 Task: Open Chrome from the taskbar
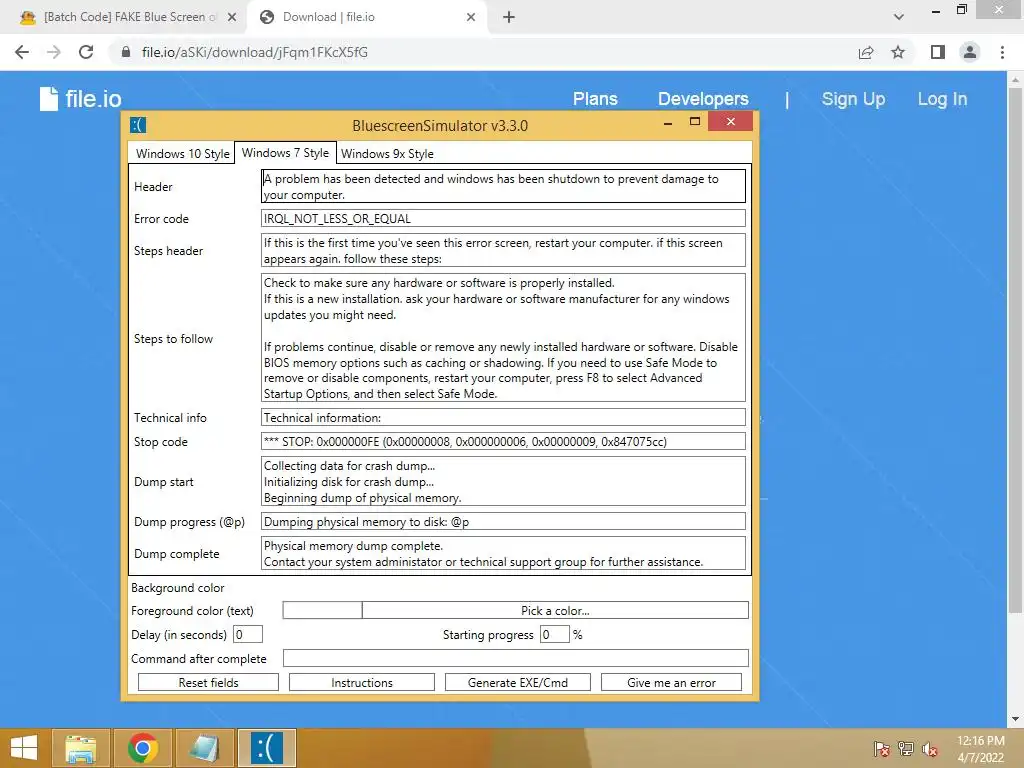(x=142, y=748)
